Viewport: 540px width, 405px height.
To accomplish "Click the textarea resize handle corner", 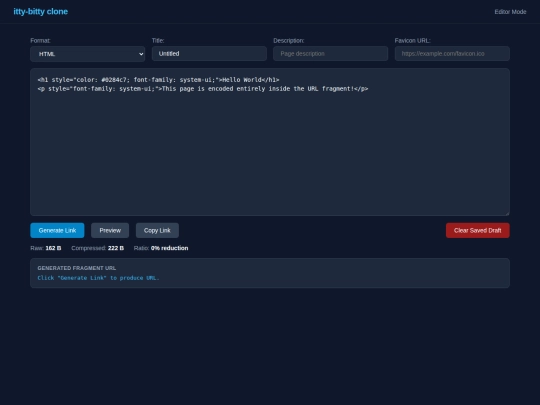I will tap(507, 214).
